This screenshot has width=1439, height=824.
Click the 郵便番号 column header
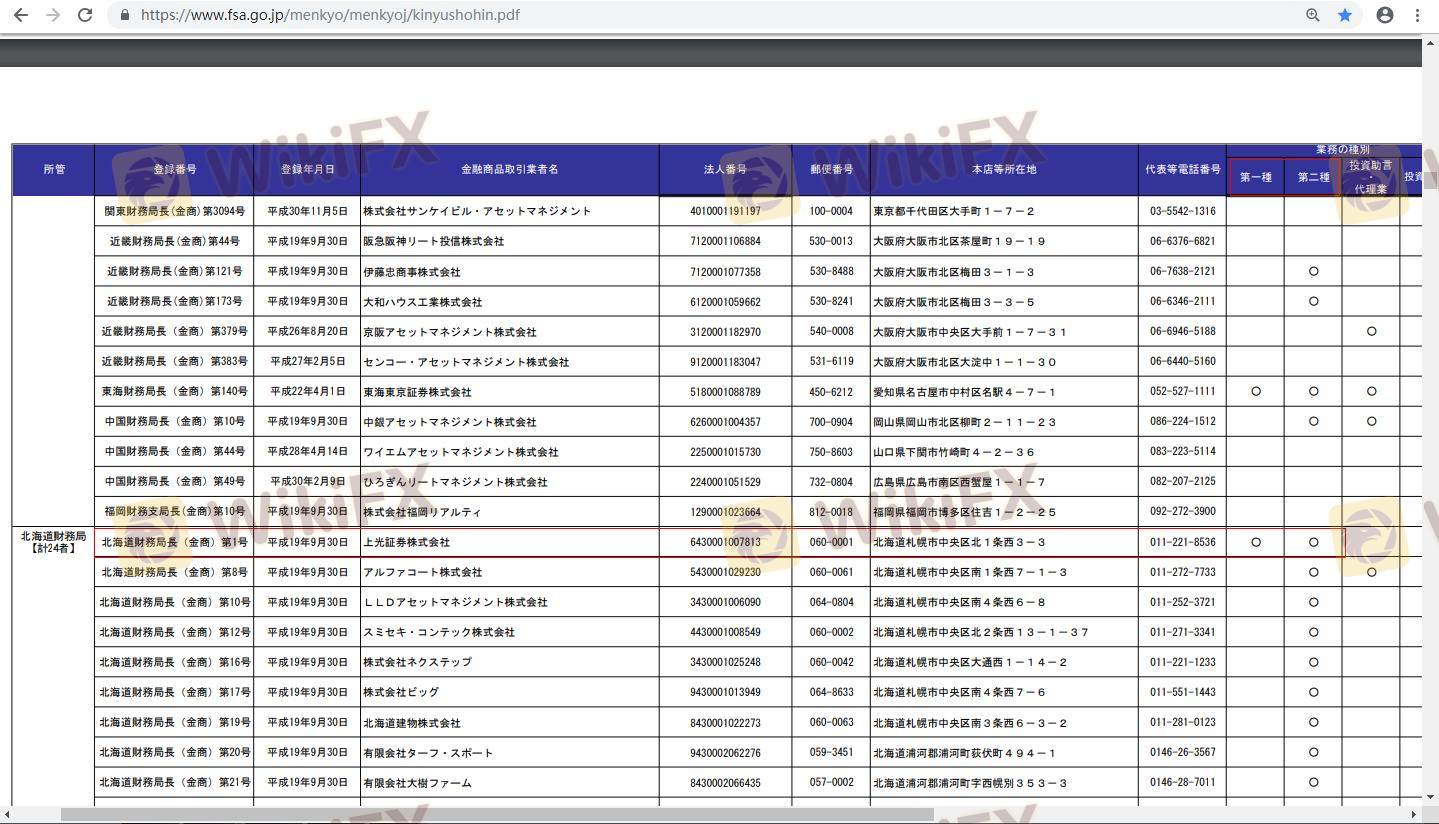[831, 170]
